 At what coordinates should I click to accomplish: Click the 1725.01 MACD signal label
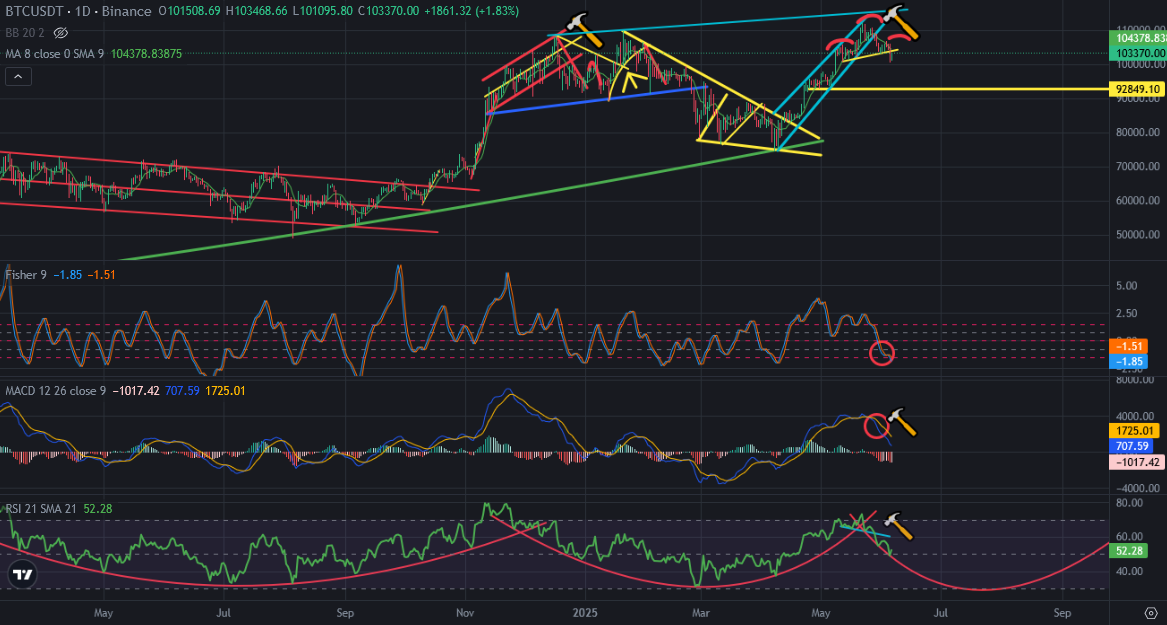click(1136, 430)
